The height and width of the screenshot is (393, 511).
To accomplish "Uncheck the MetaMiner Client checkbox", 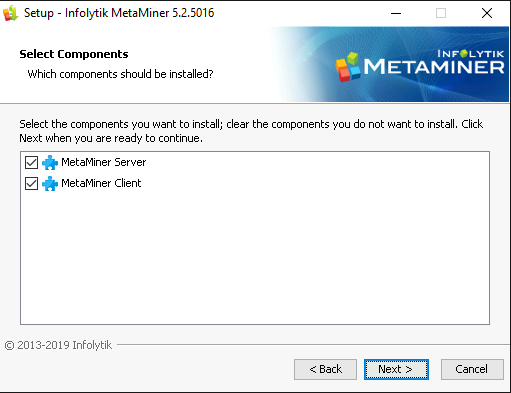I will point(32,183).
